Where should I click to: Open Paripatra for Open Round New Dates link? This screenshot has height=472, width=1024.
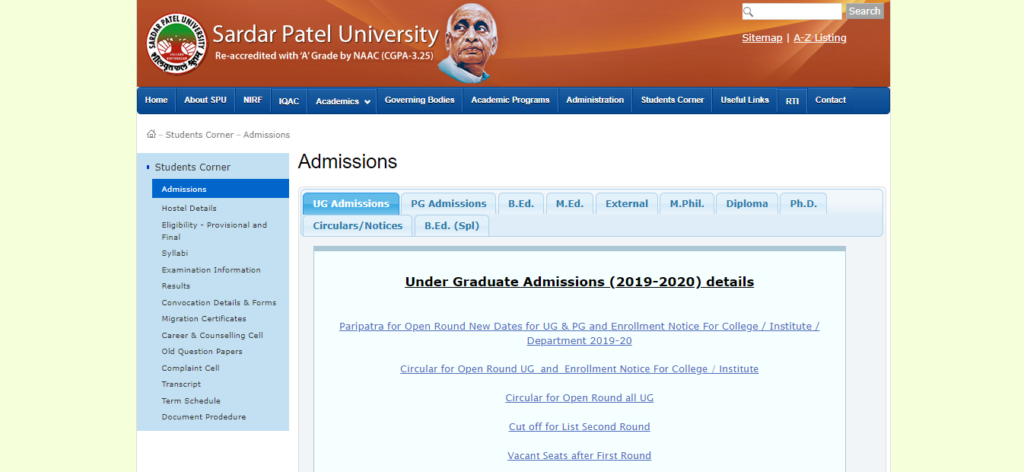tap(579, 333)
